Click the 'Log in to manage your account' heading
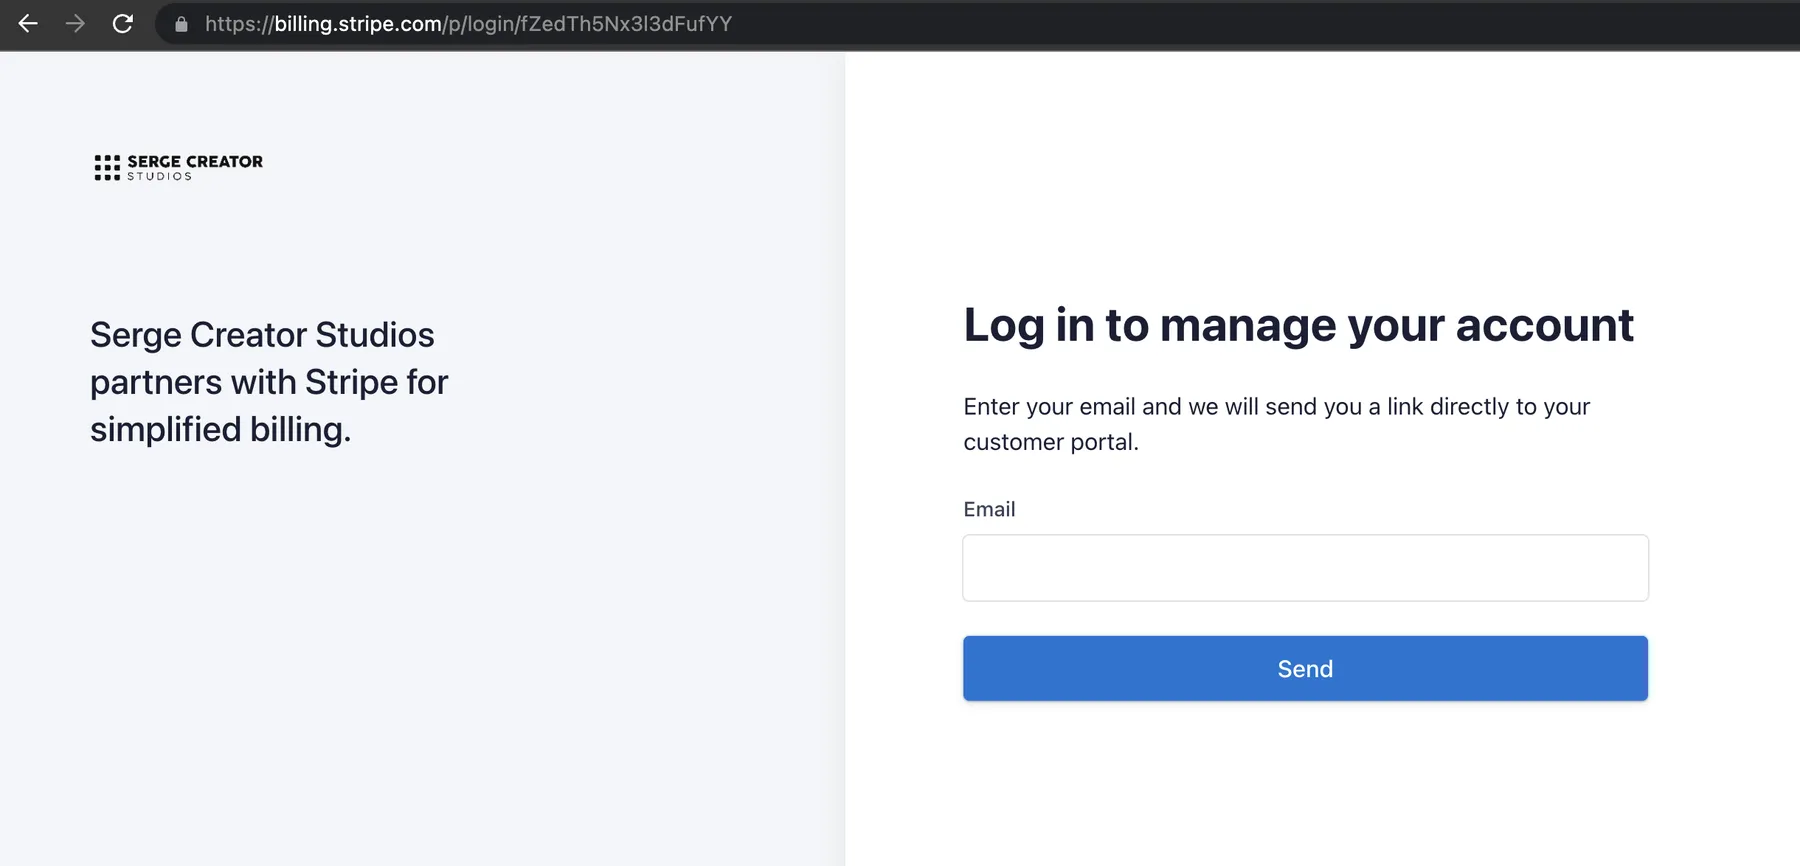Screen dimensions: 1800x866 (1298, 325)
